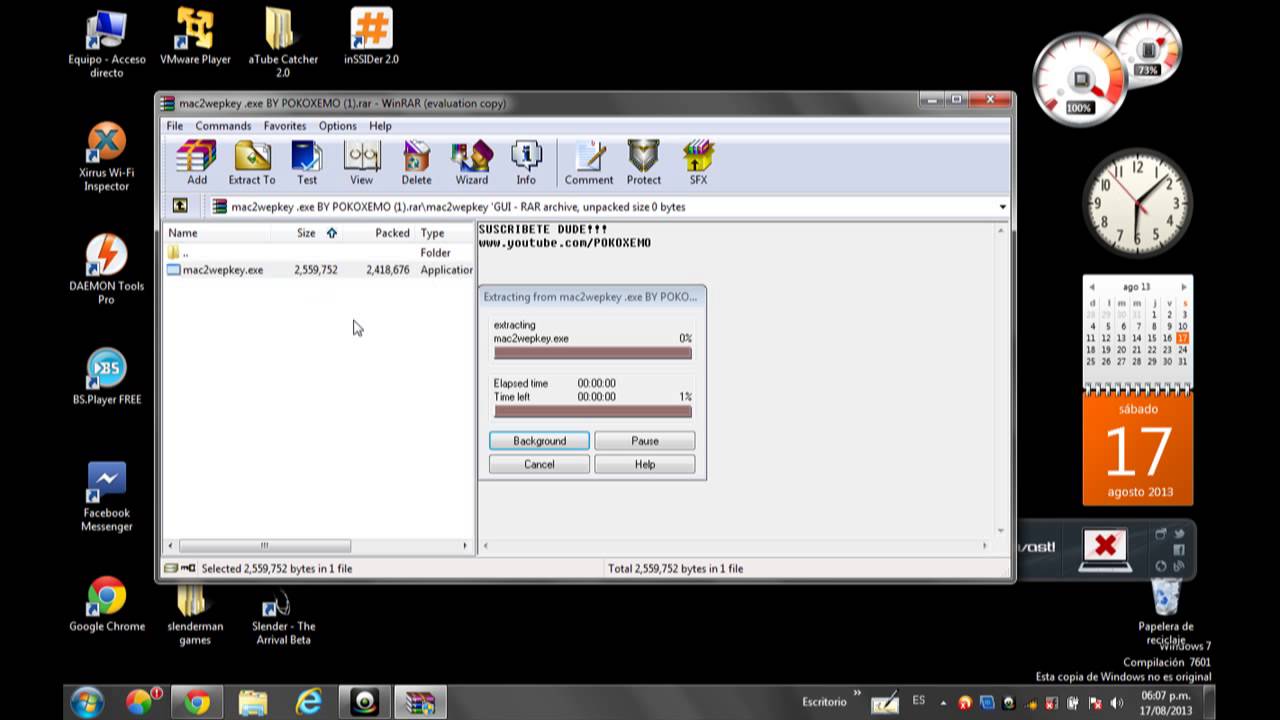Click the CPU meter gadget

[1080, 78]
